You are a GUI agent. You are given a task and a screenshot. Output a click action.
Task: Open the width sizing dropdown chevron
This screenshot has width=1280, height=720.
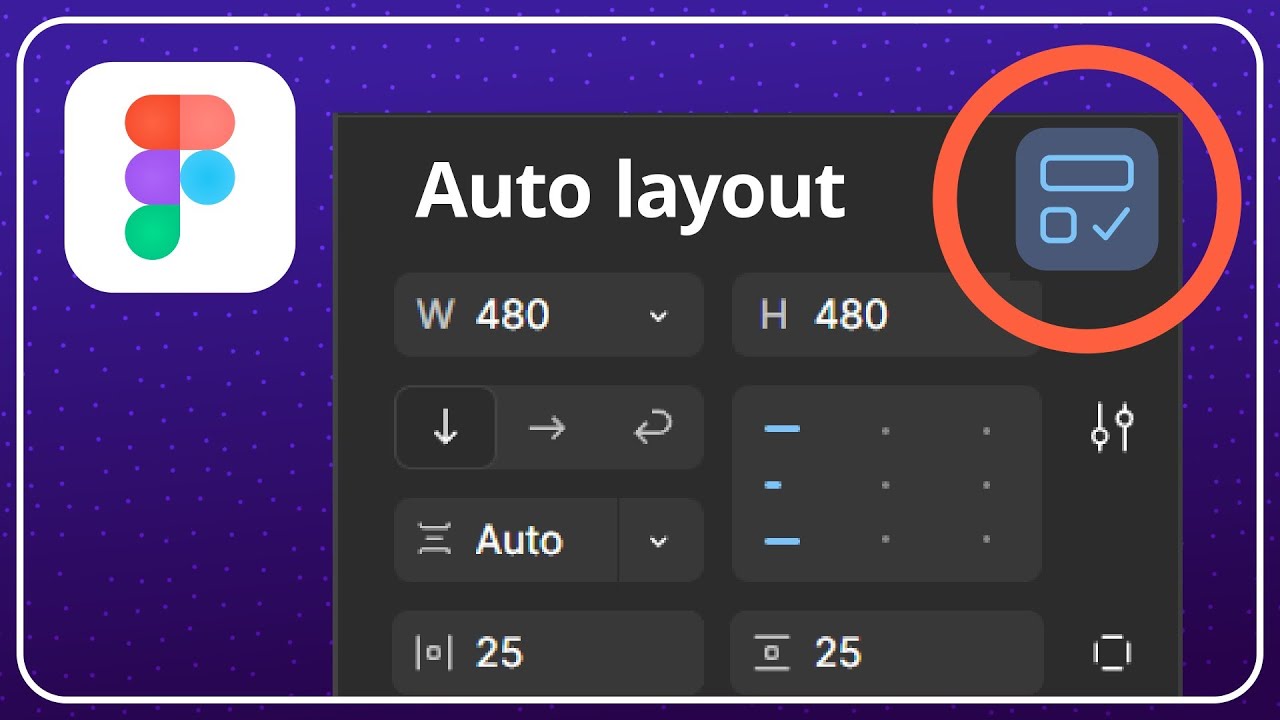[x=658, y=316]
